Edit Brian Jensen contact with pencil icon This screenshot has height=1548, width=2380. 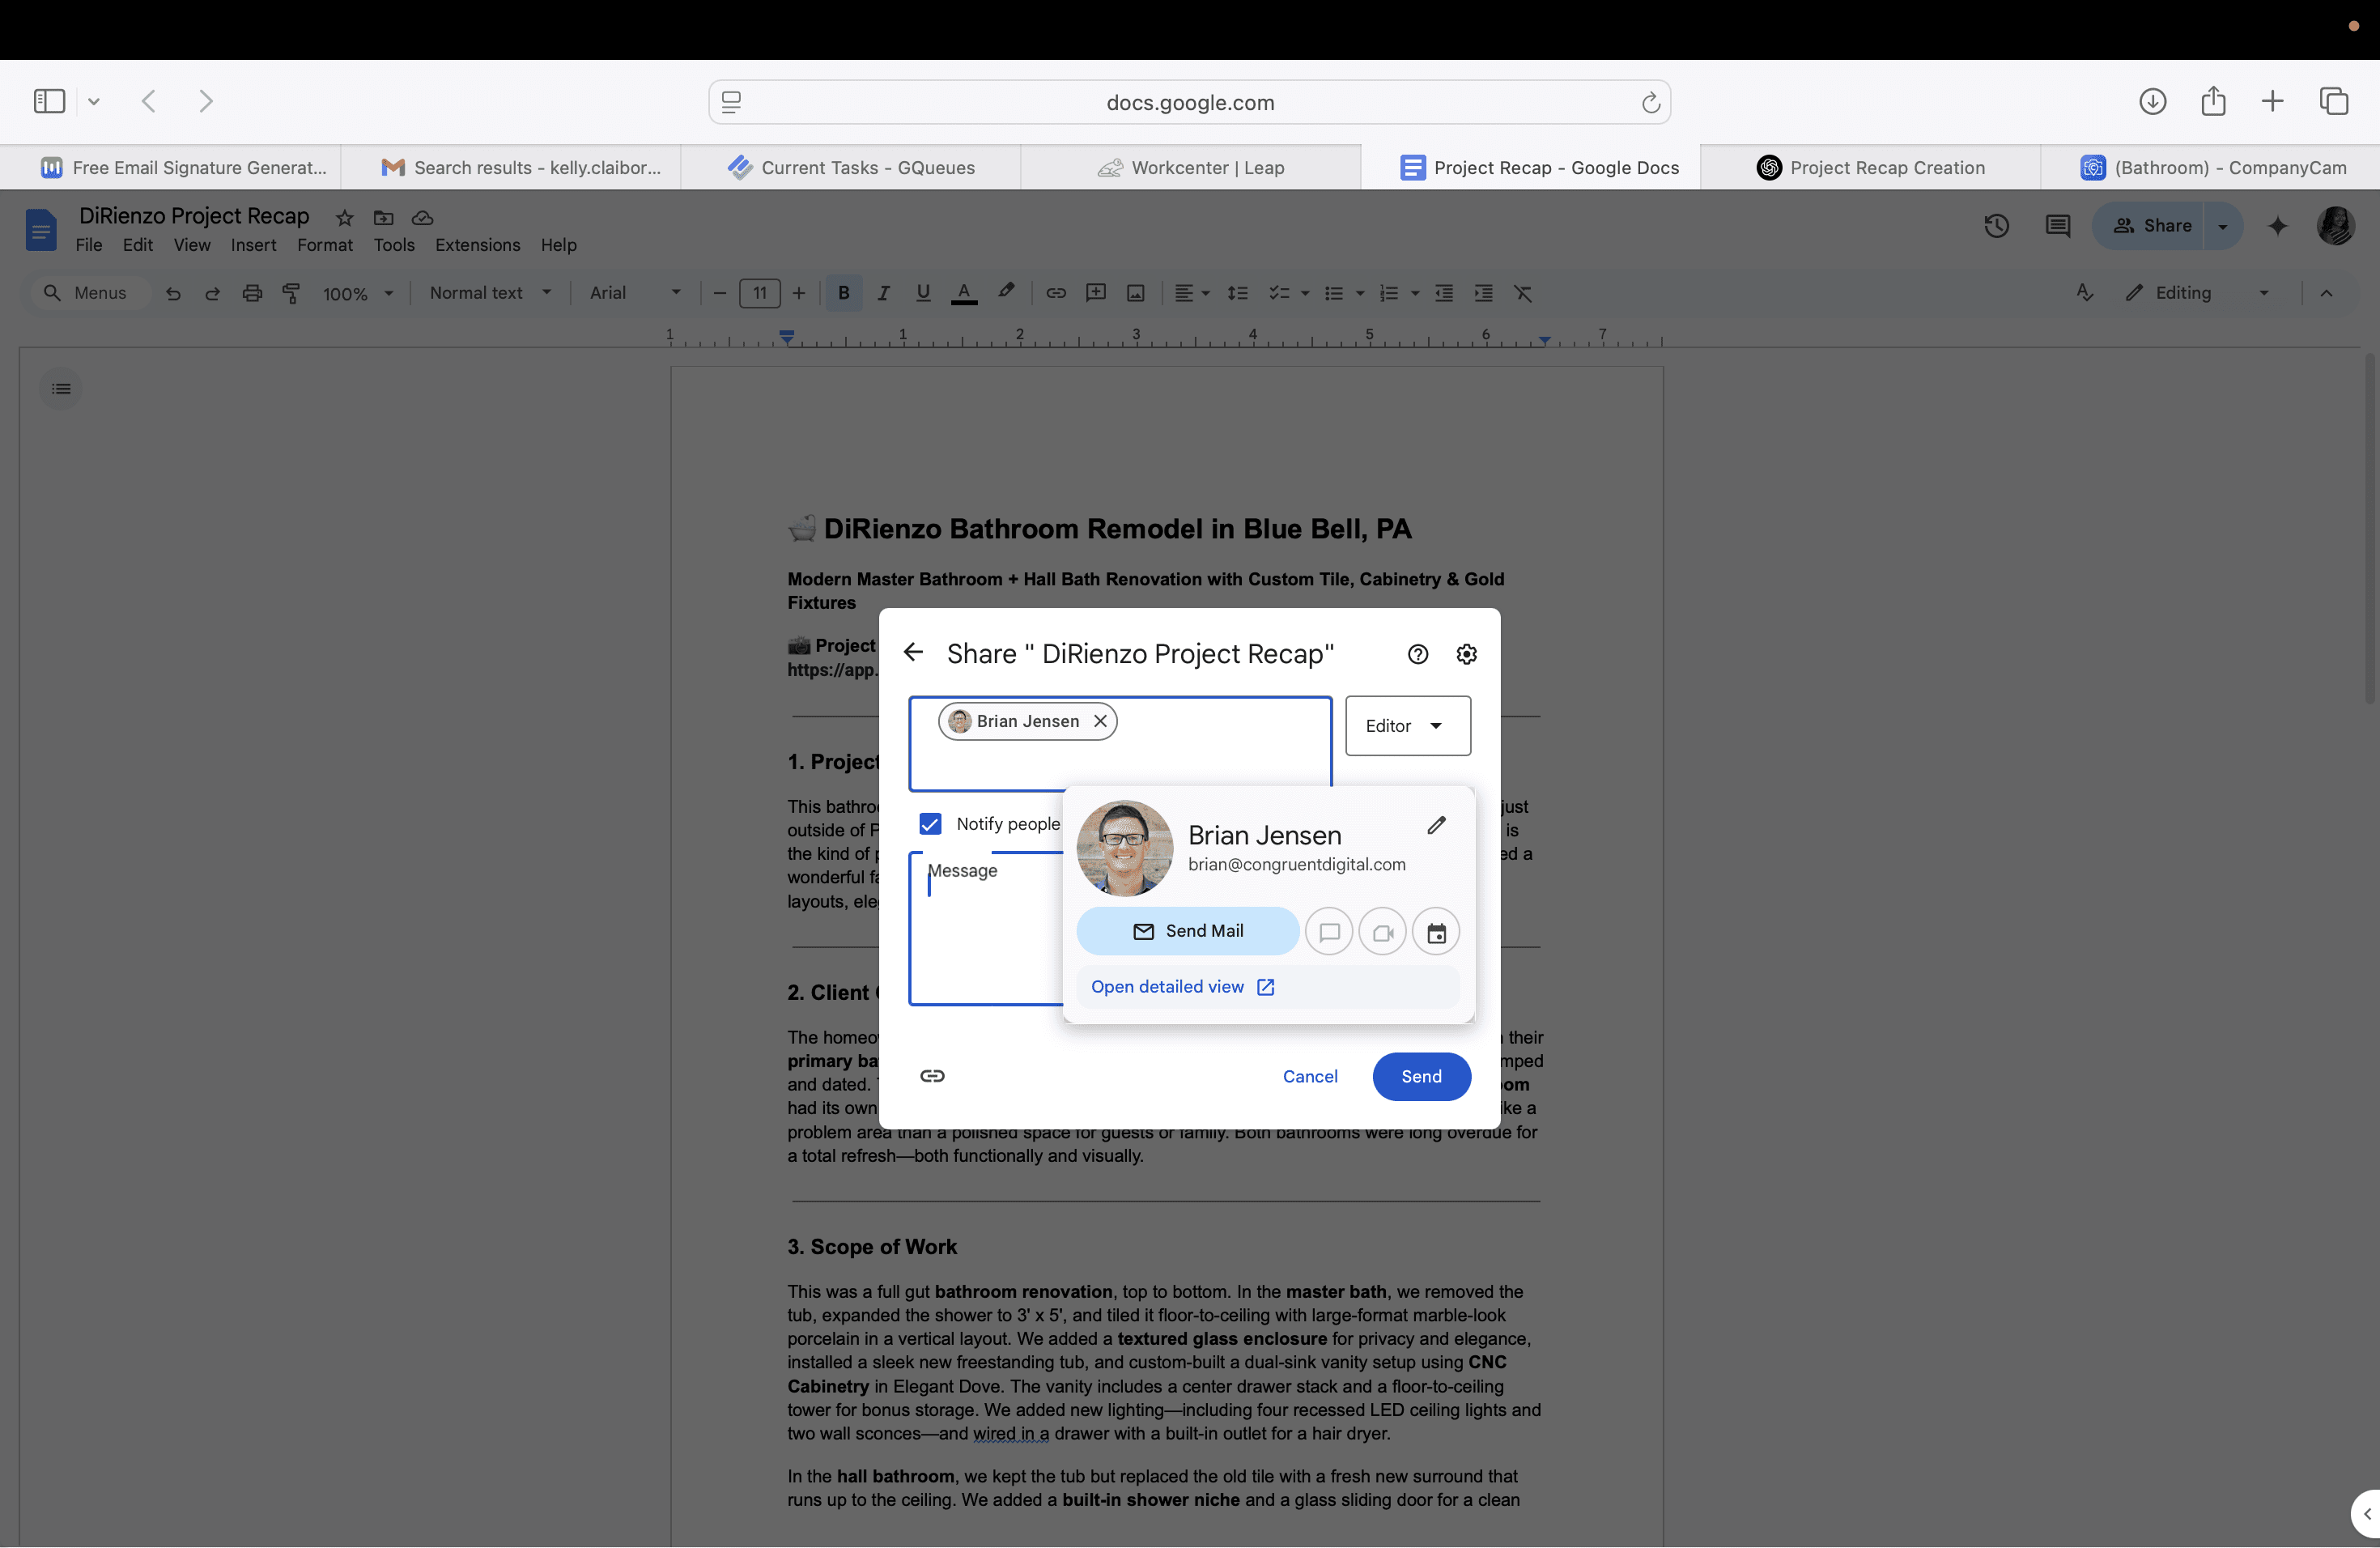point(1436,825)
